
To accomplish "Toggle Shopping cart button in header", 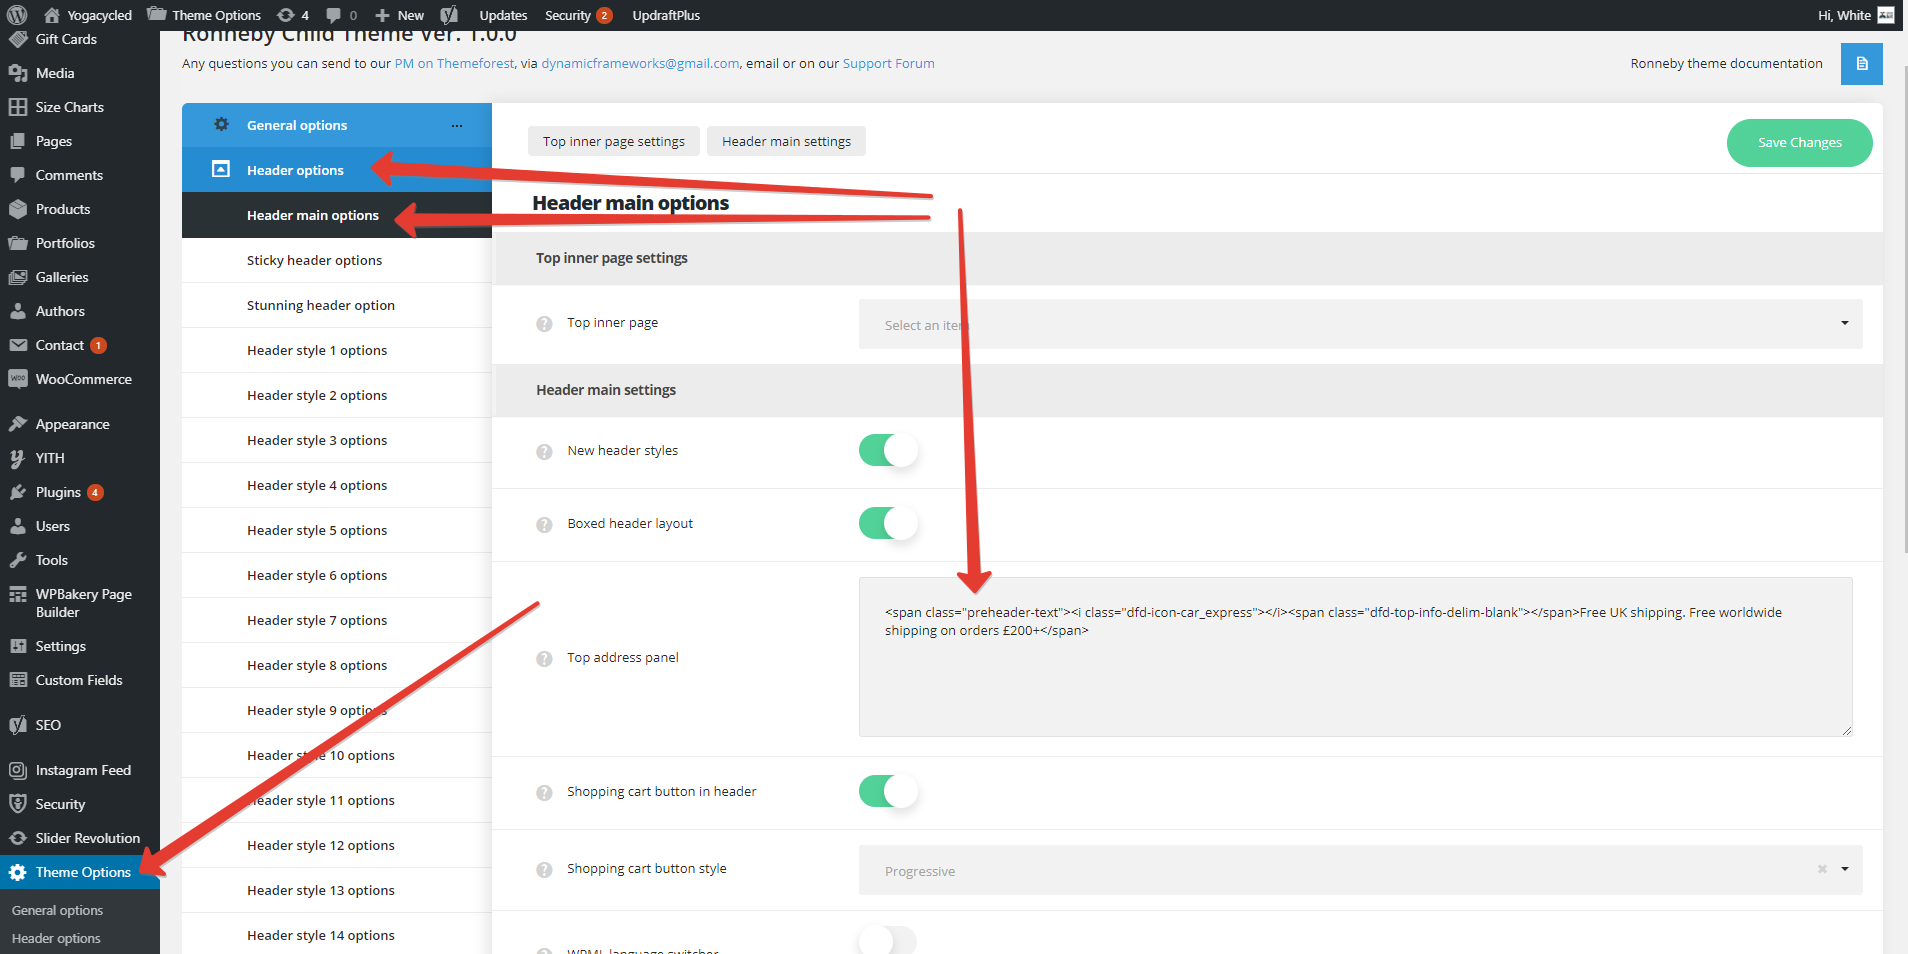I will pos(887,792).
